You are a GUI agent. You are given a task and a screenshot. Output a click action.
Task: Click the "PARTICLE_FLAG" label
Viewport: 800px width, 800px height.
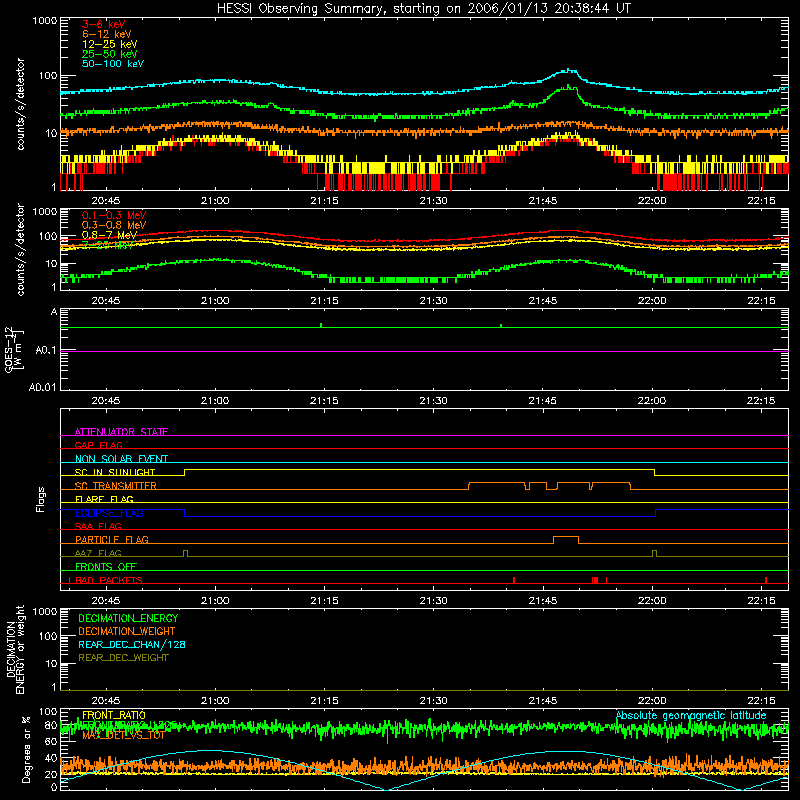[112, 540]
